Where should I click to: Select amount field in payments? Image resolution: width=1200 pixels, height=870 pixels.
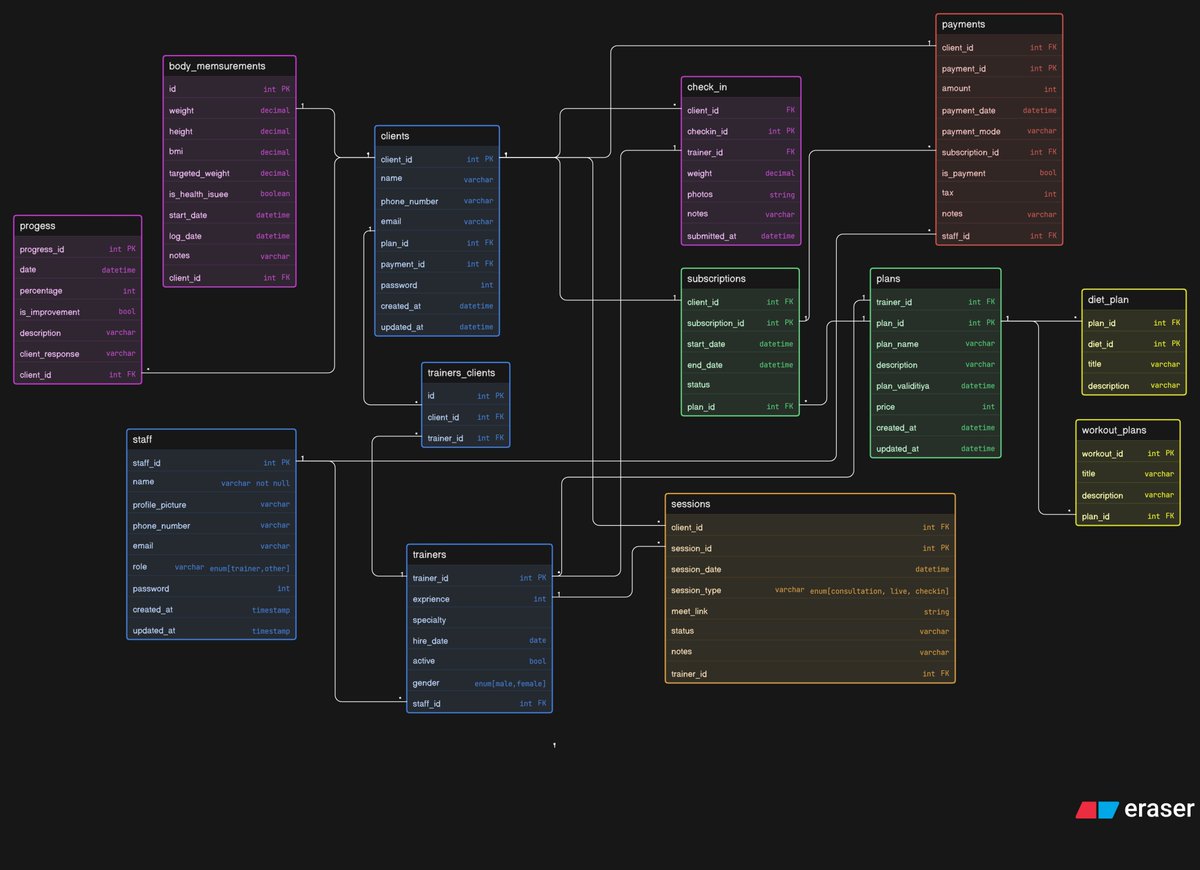(999, 89)
